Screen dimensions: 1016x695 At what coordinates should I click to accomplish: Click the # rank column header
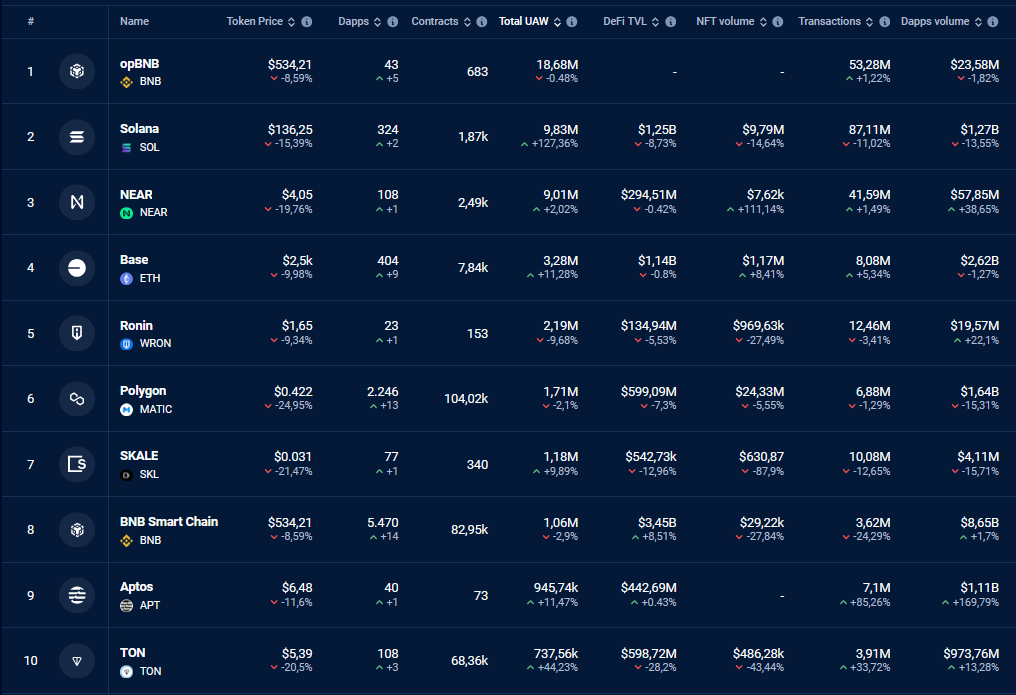click(x=30, y=21)
